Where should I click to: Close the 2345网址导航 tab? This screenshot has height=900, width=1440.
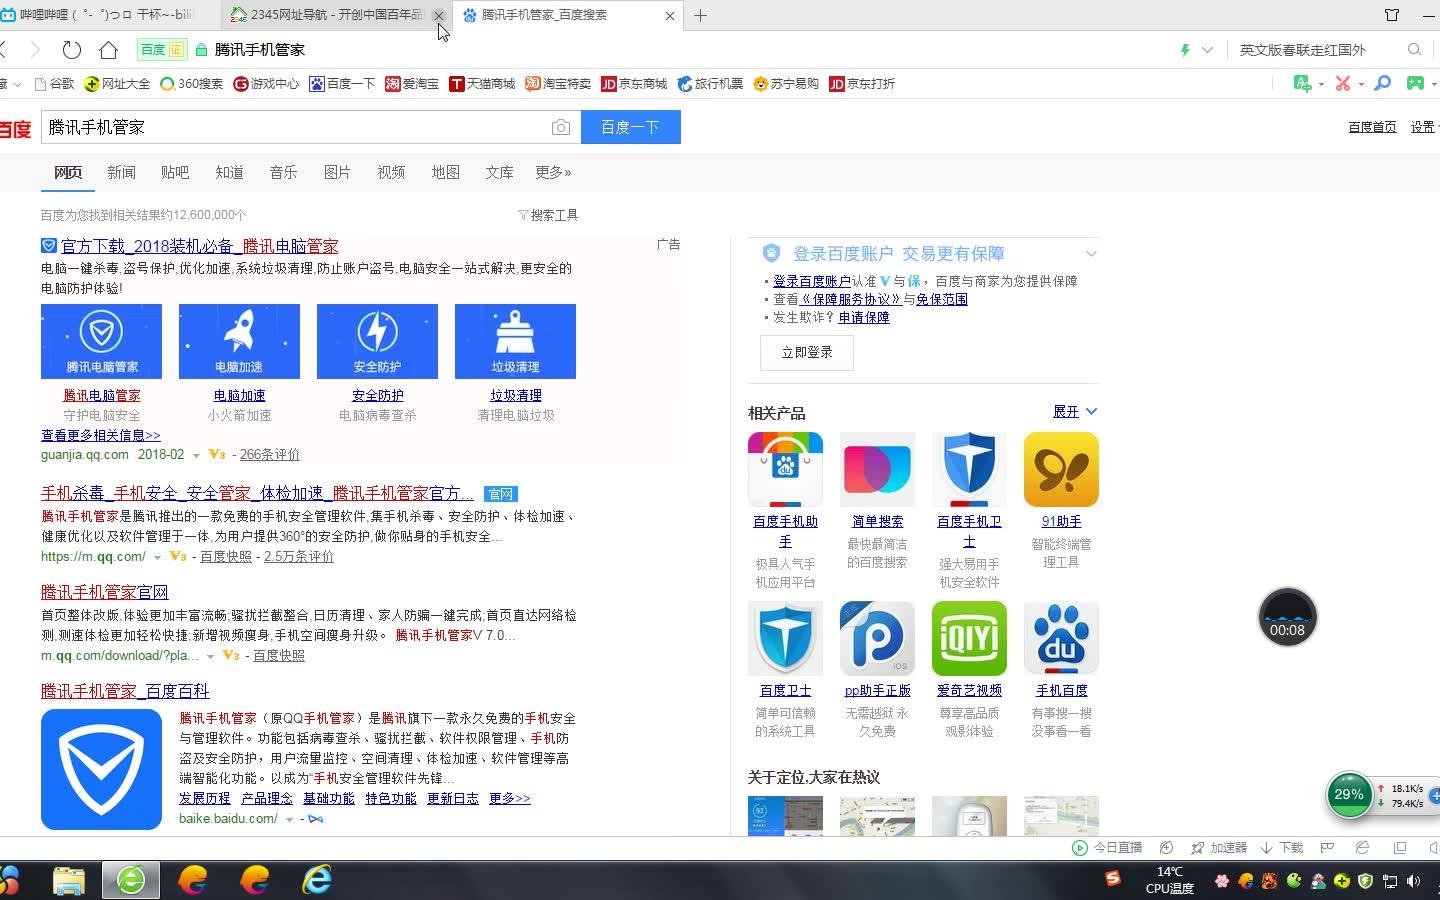pos(439,15)
